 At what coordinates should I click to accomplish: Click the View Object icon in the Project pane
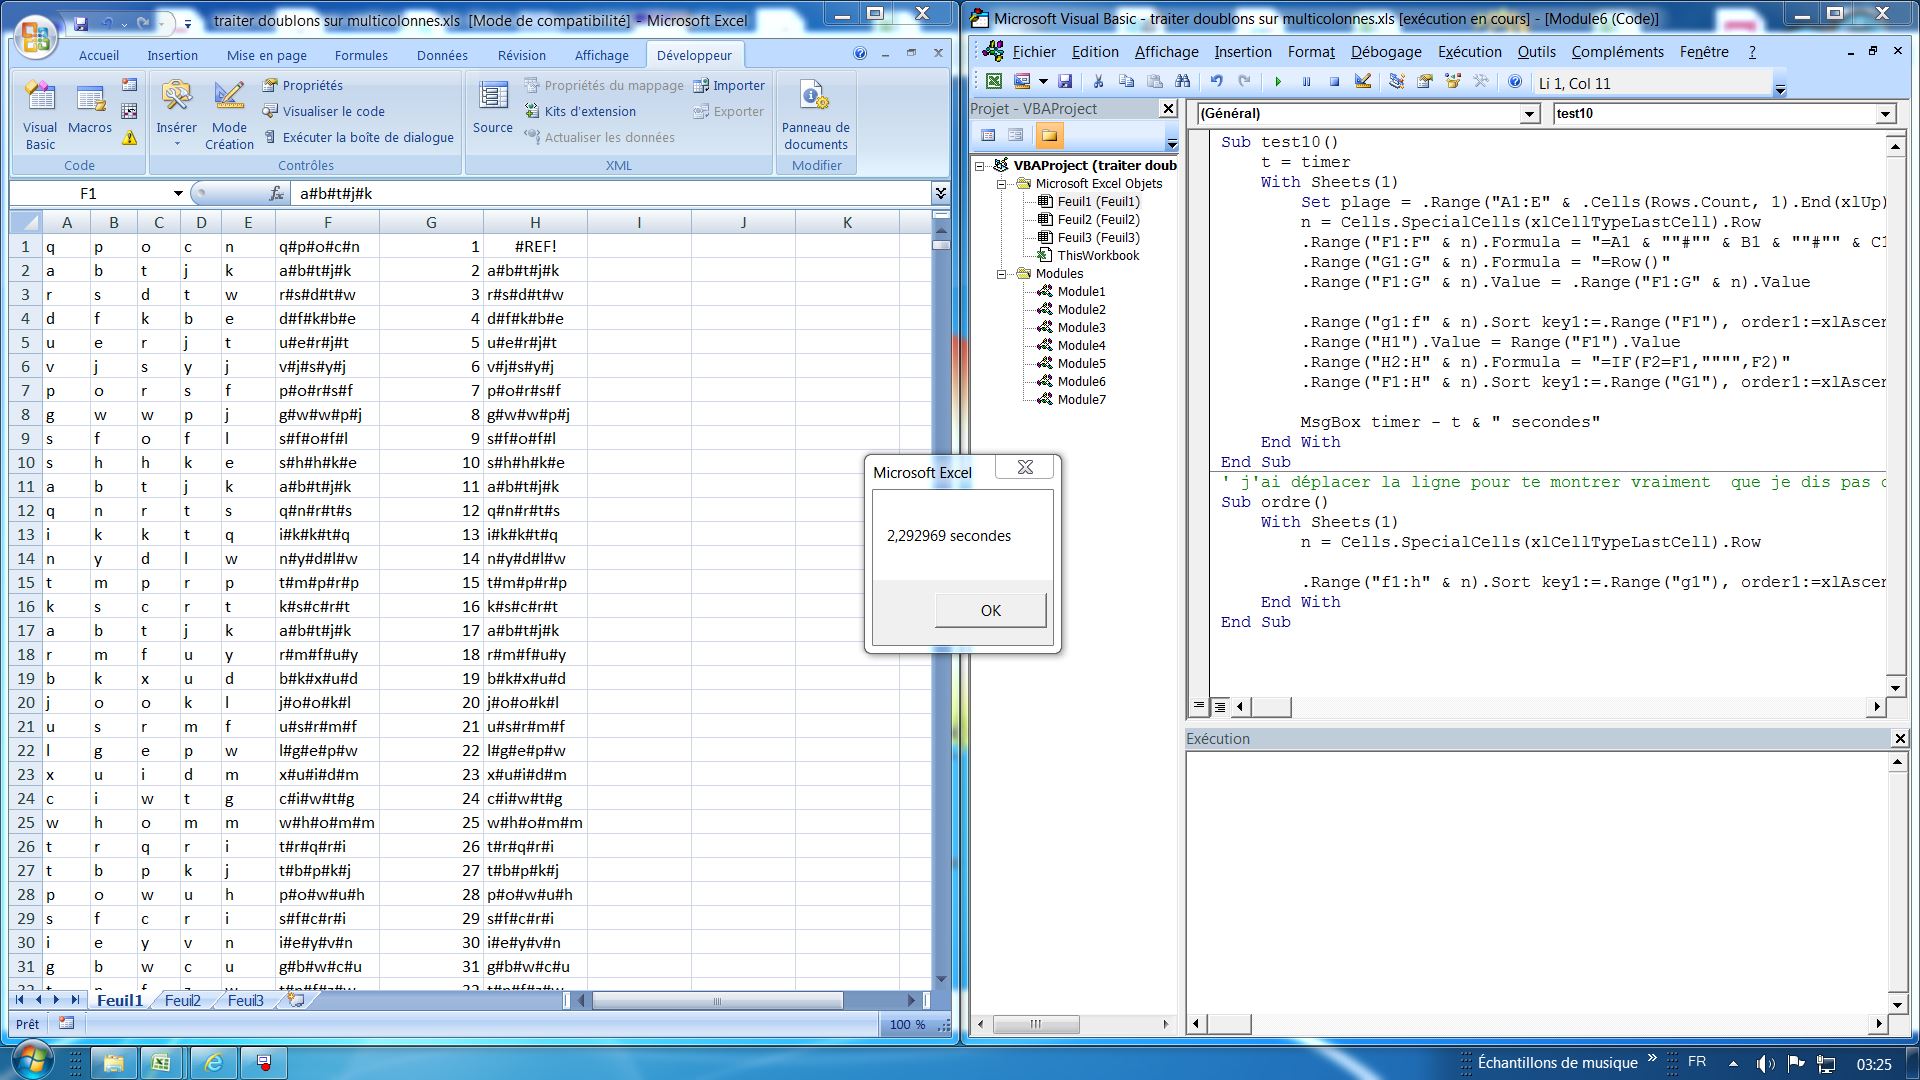pos(1016,135)
